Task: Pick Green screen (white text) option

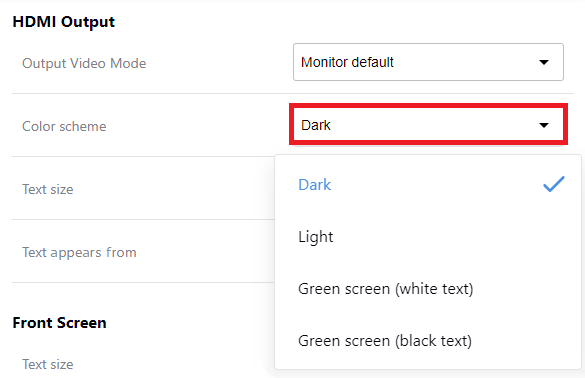Action: tap(428, 289)
